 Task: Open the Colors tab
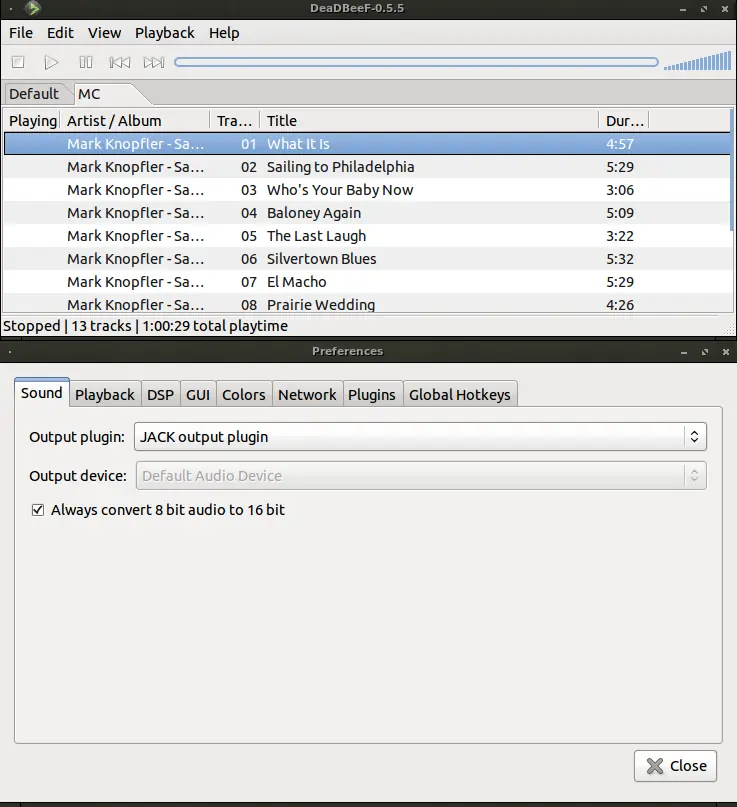tap(244, 395)
